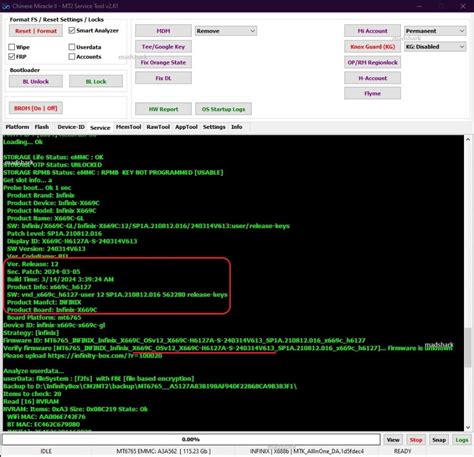The image size is (474, 457).
Task: Click the log scrollbar up arrow
Action: point(468,140)
